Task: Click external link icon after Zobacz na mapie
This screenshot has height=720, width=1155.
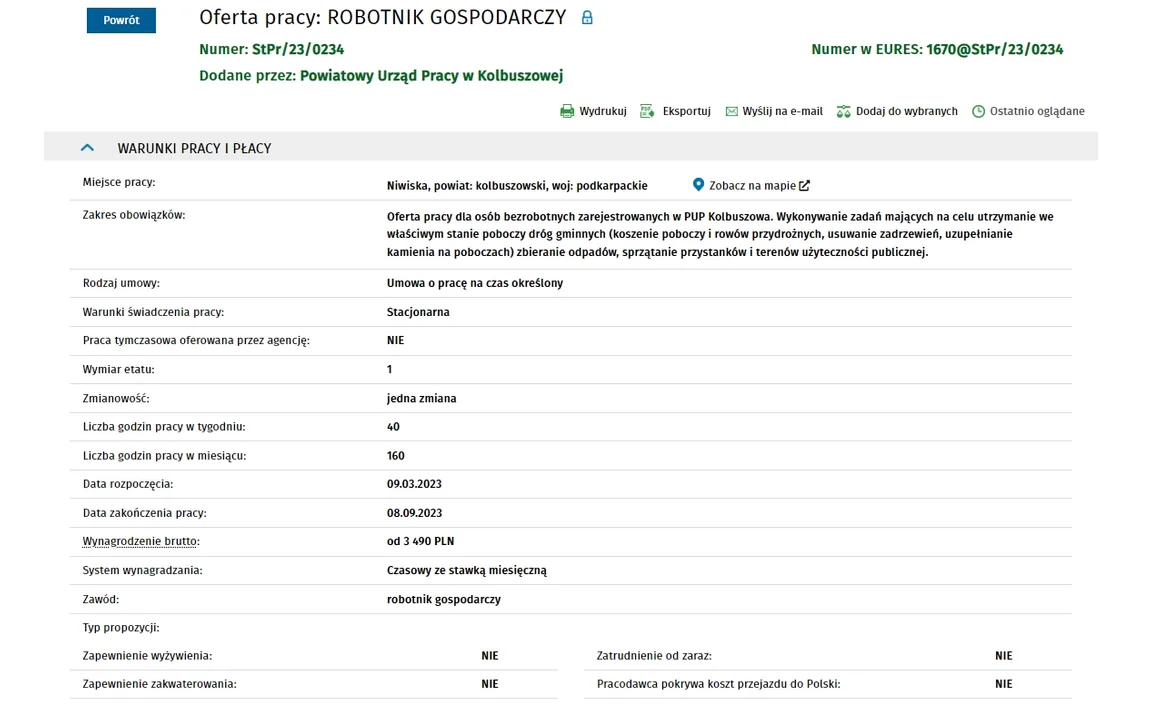Action: [x=804, y=186]
